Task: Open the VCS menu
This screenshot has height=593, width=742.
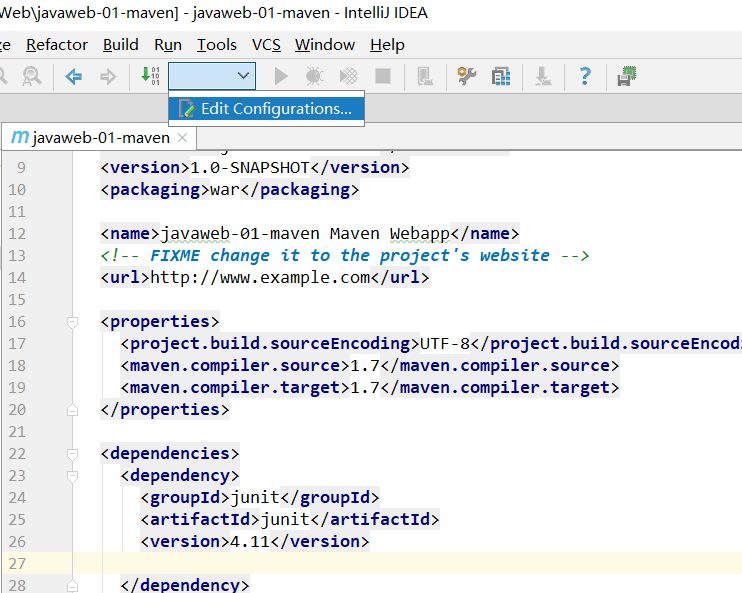Action: click(266, 45)
